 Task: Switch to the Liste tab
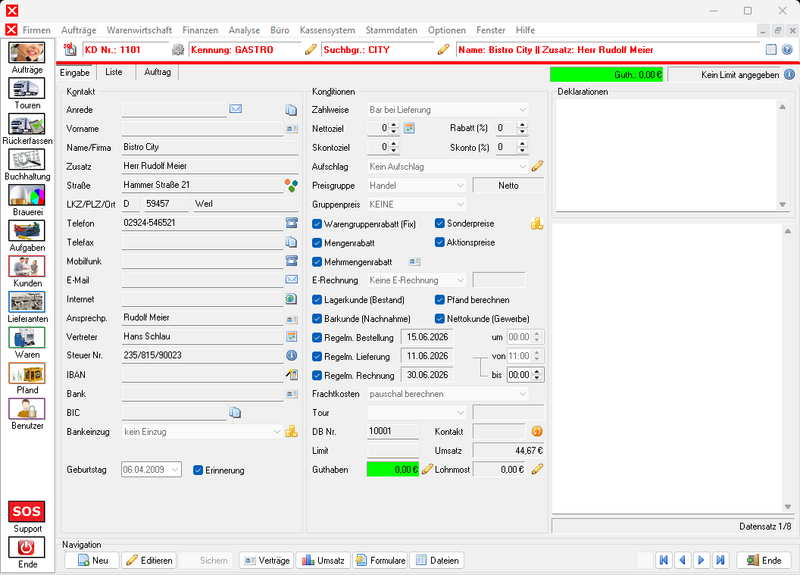113,72
